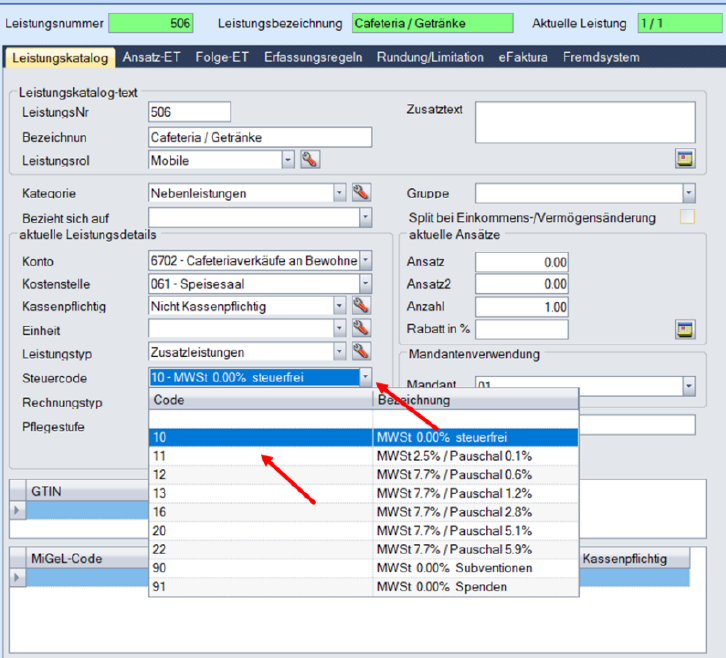
Task: Click the icon beside Rabatt in %
Action: (x=685, y=329)
